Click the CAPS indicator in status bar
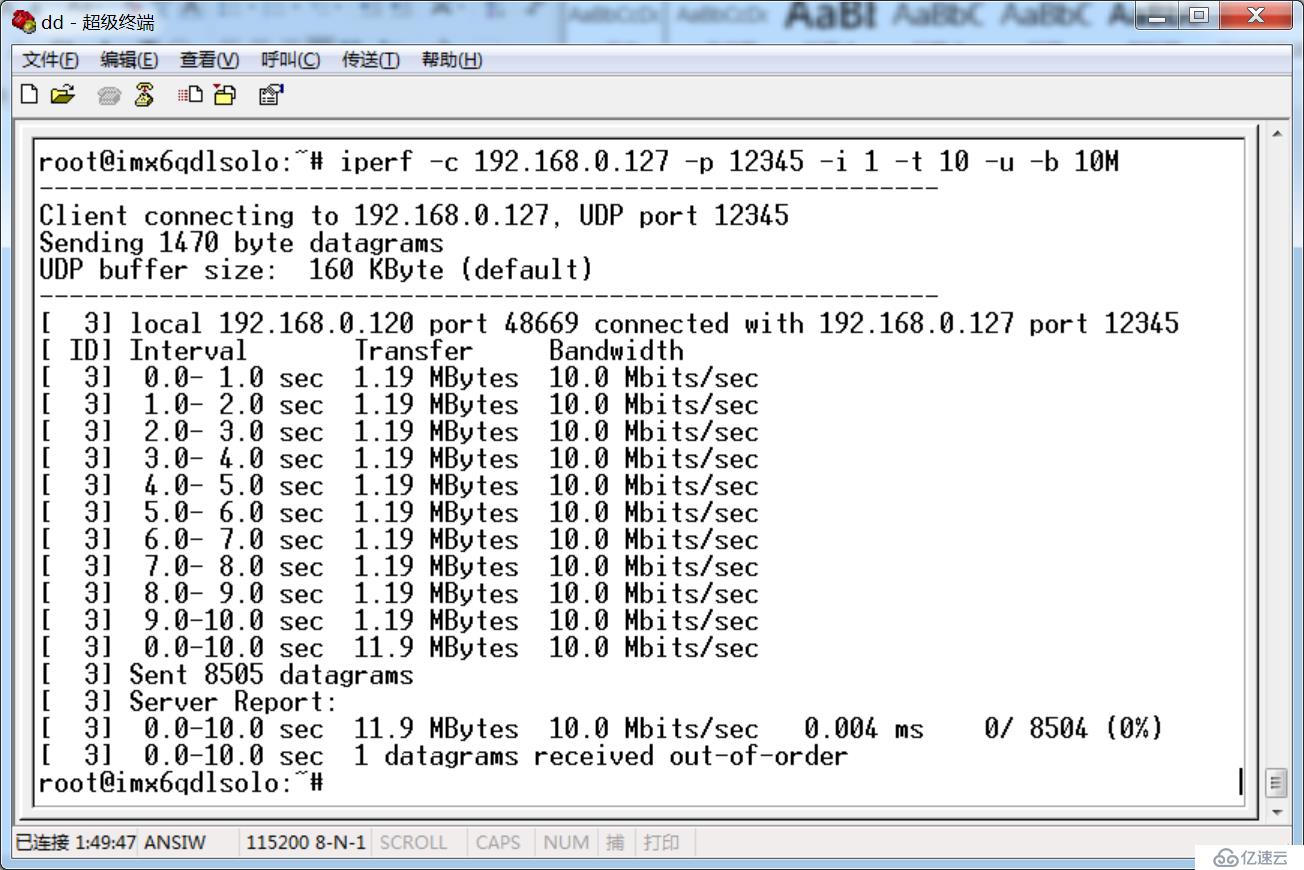The height and width of the screenshot is (870, 1304). (498, 842)
